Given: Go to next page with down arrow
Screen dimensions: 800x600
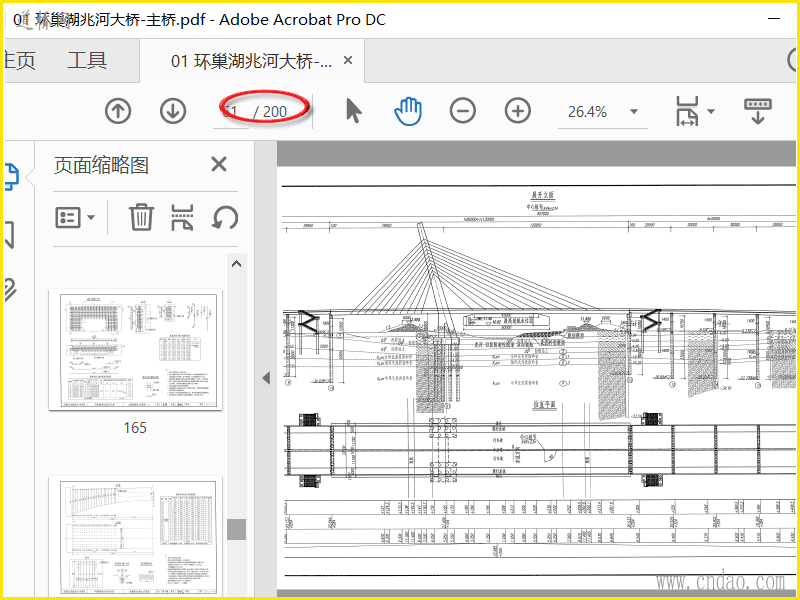Looking at the screenshot, I should click(x=173, y=111).
